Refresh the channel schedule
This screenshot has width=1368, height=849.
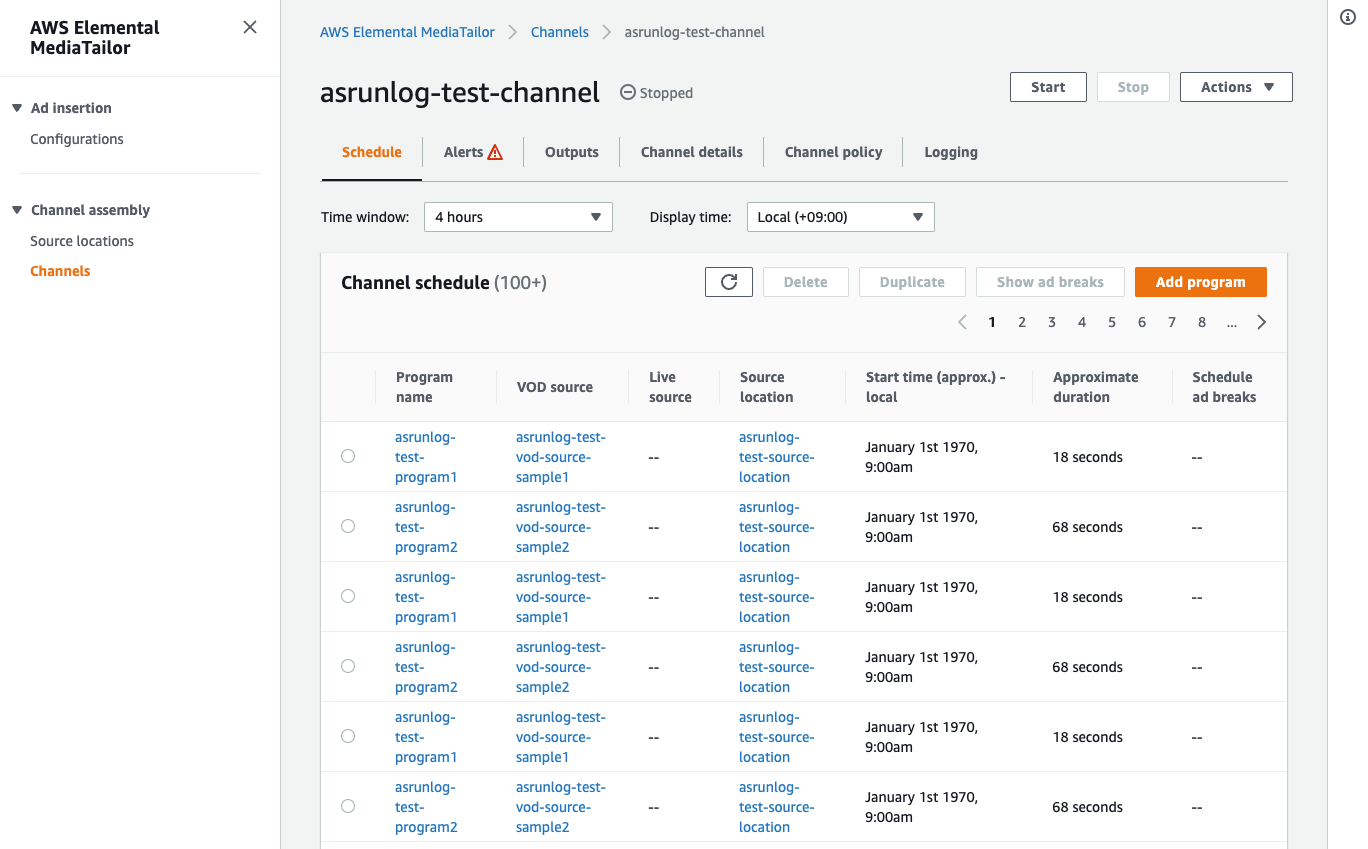(729, 282)
